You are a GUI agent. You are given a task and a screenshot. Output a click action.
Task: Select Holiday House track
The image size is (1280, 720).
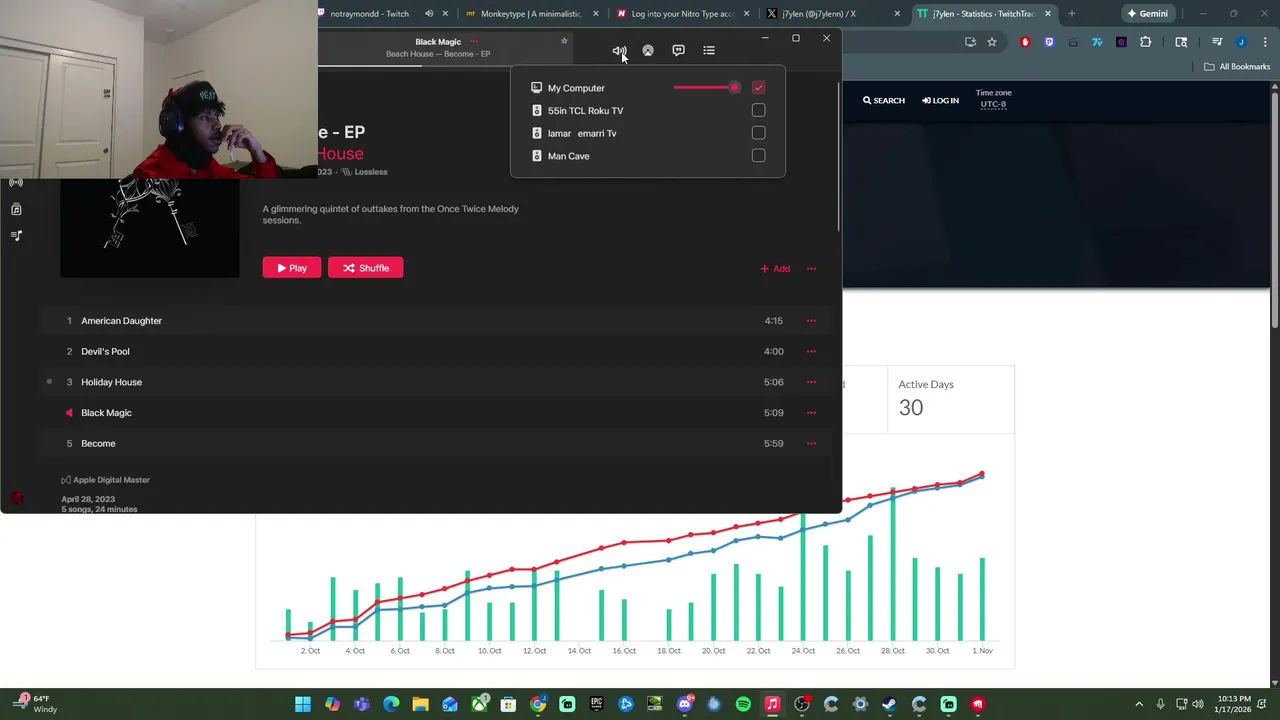436,382
